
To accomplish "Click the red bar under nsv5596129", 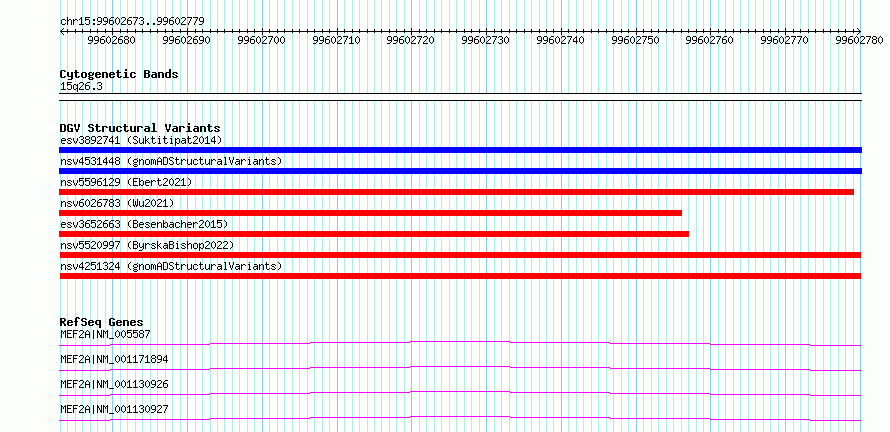I will tap(456, 192).
